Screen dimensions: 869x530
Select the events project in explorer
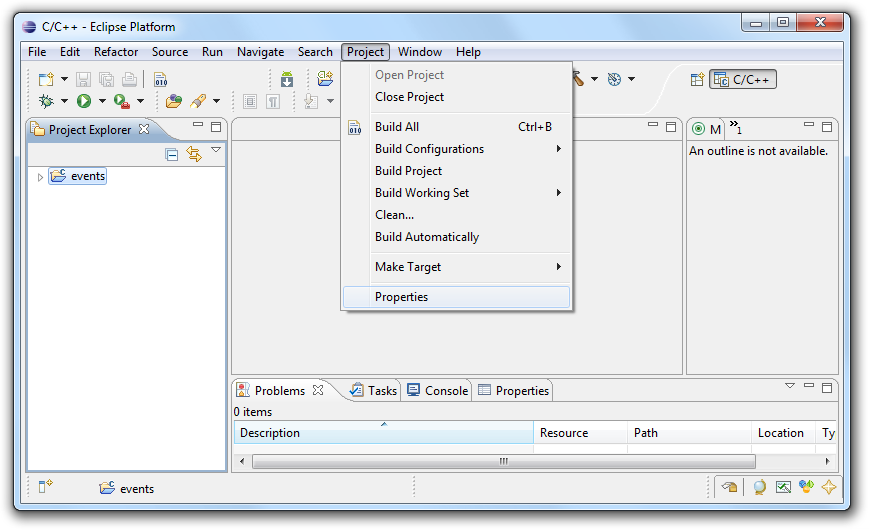(78, 176)
